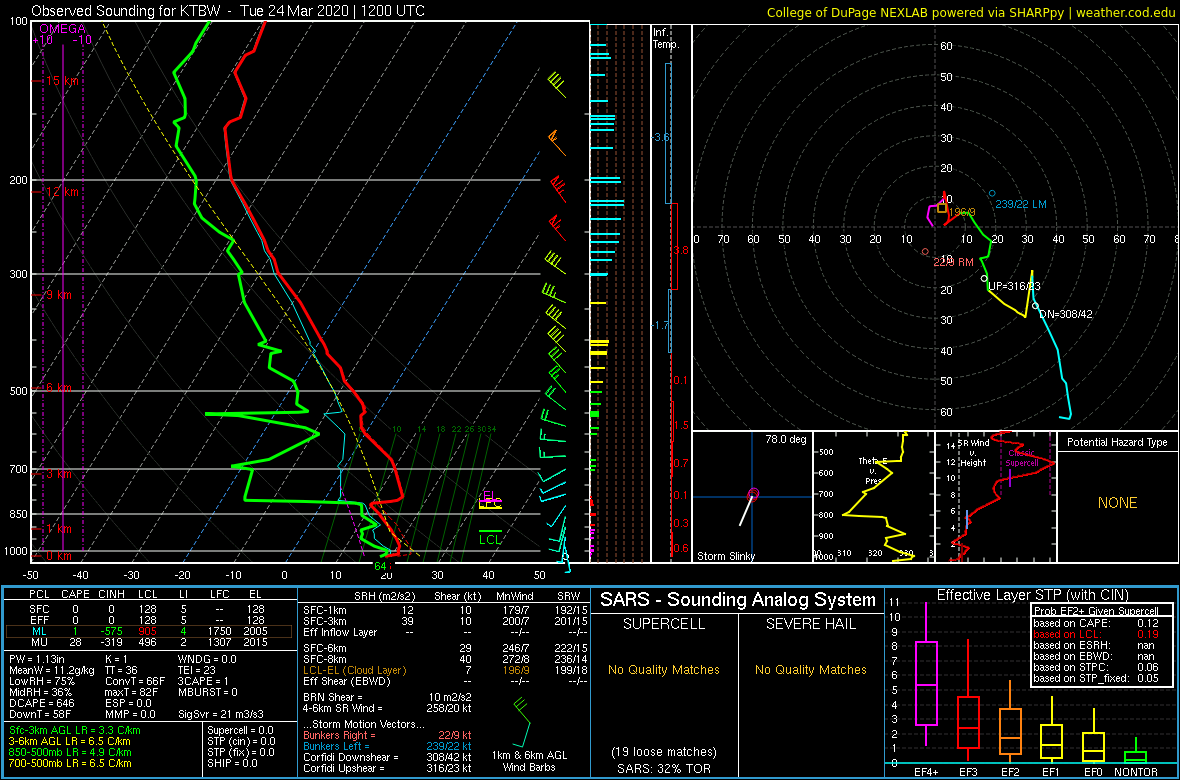Click the 239/22 LM hodograph label
Viewport: 1180px width, 780px height.
(x=1020, y=205)
